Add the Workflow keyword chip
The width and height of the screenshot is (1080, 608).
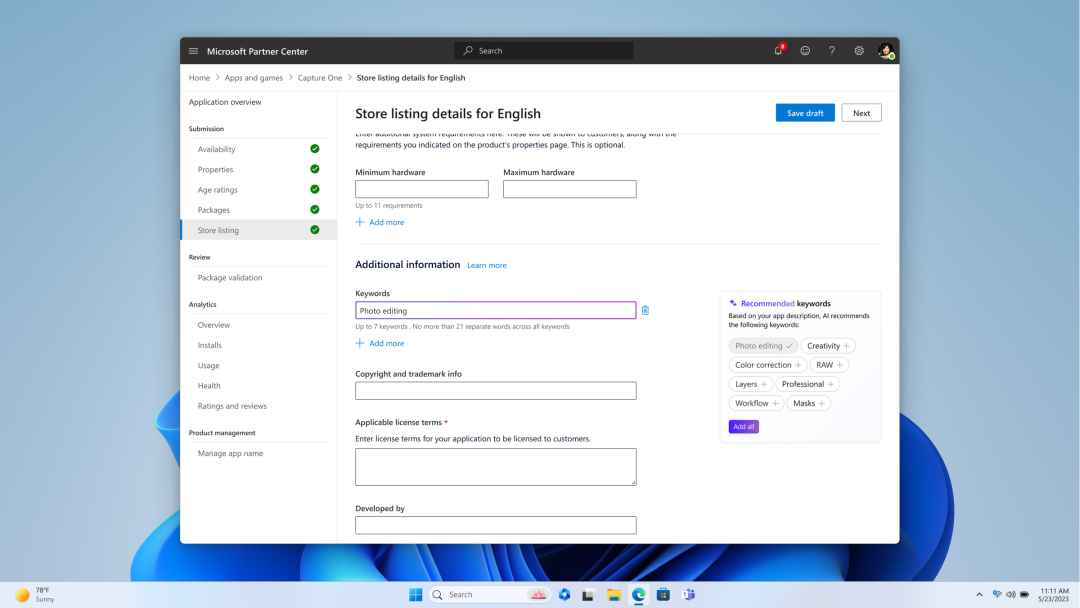[756, 403]
